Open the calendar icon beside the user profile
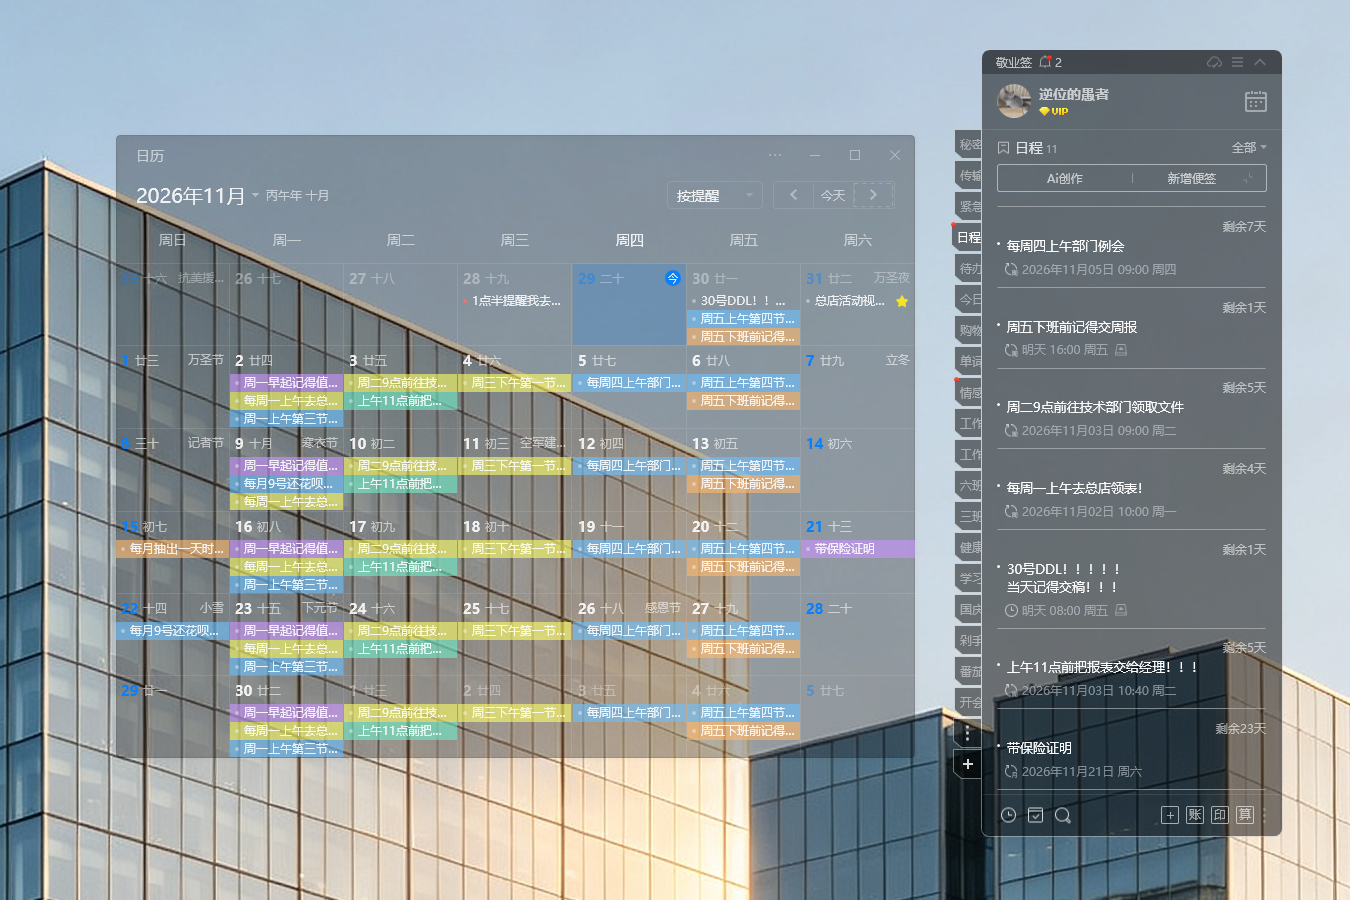The height and width of the screenshot is (900, 1350). (1256, 101)
